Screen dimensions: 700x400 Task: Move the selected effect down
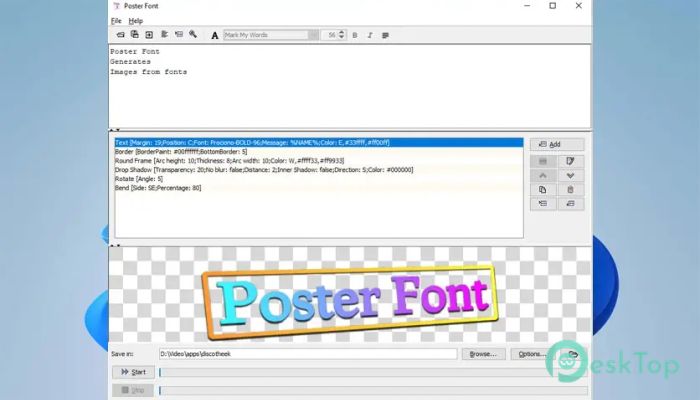pyautogui.click(x=571, y=175)
